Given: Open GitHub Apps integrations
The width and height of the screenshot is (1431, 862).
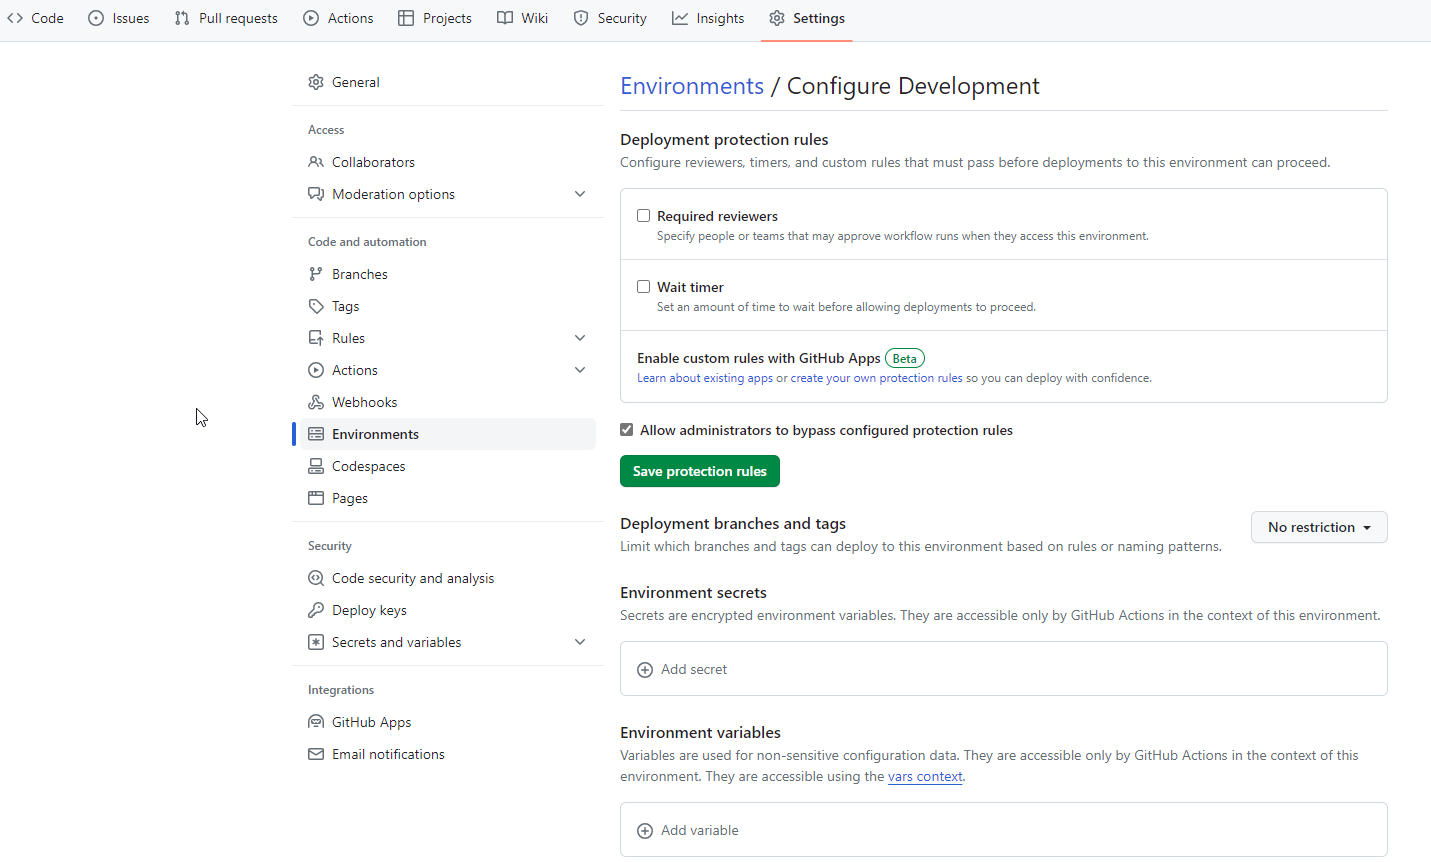Looking at the screenshot, I should pos(448,722).
